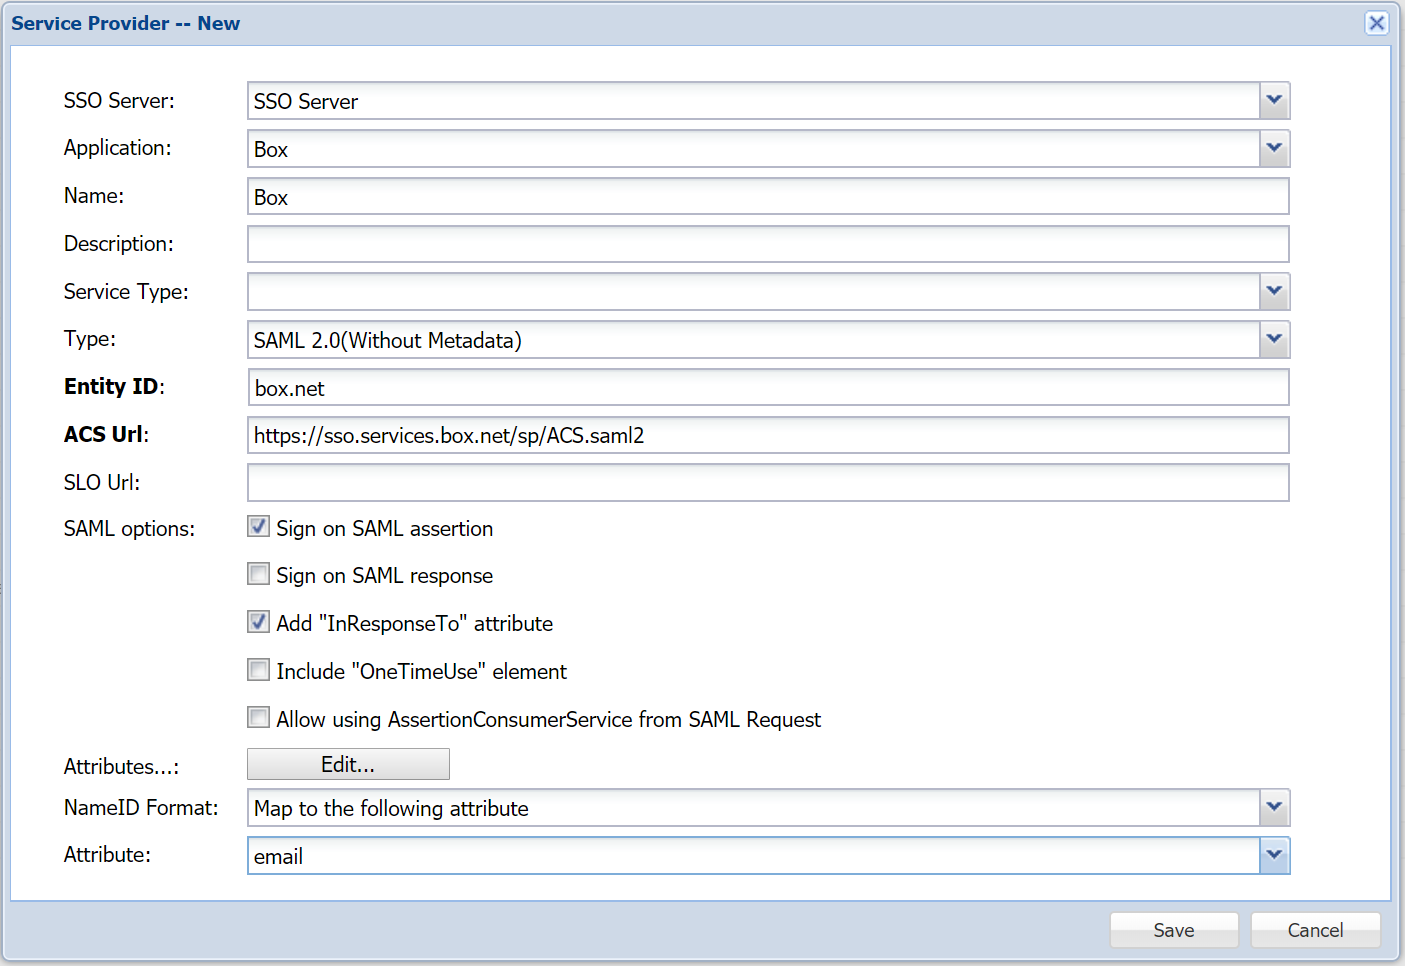
Task: Click the ACS Url text box
Action: tap(767, 436)
